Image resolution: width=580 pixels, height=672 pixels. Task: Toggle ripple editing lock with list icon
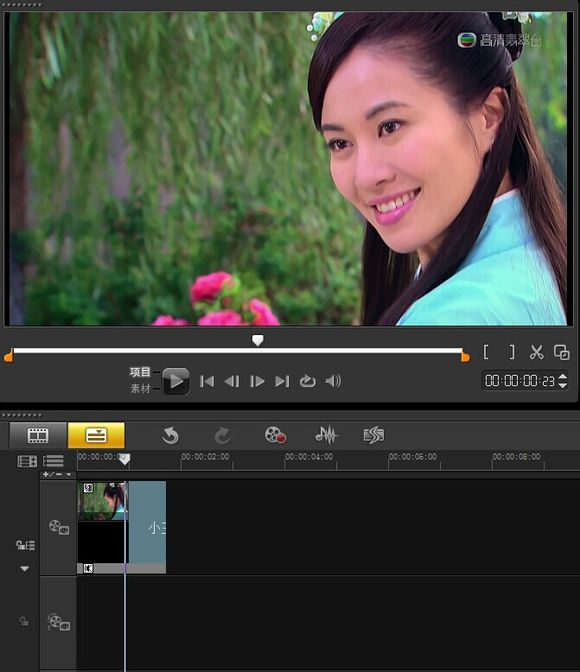[x=25, y=545]
